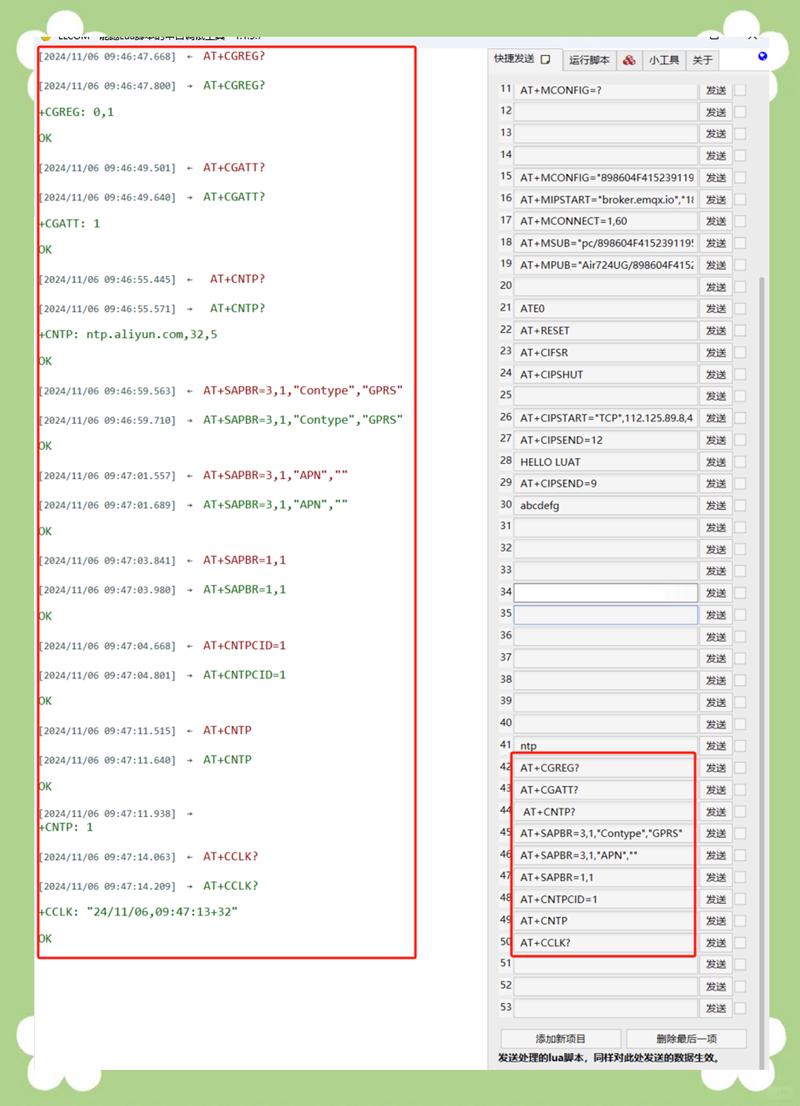Tick the checkbox for row 50 AT+CCLK?
Screen dimensions: 800x1106
coord(740,942)
